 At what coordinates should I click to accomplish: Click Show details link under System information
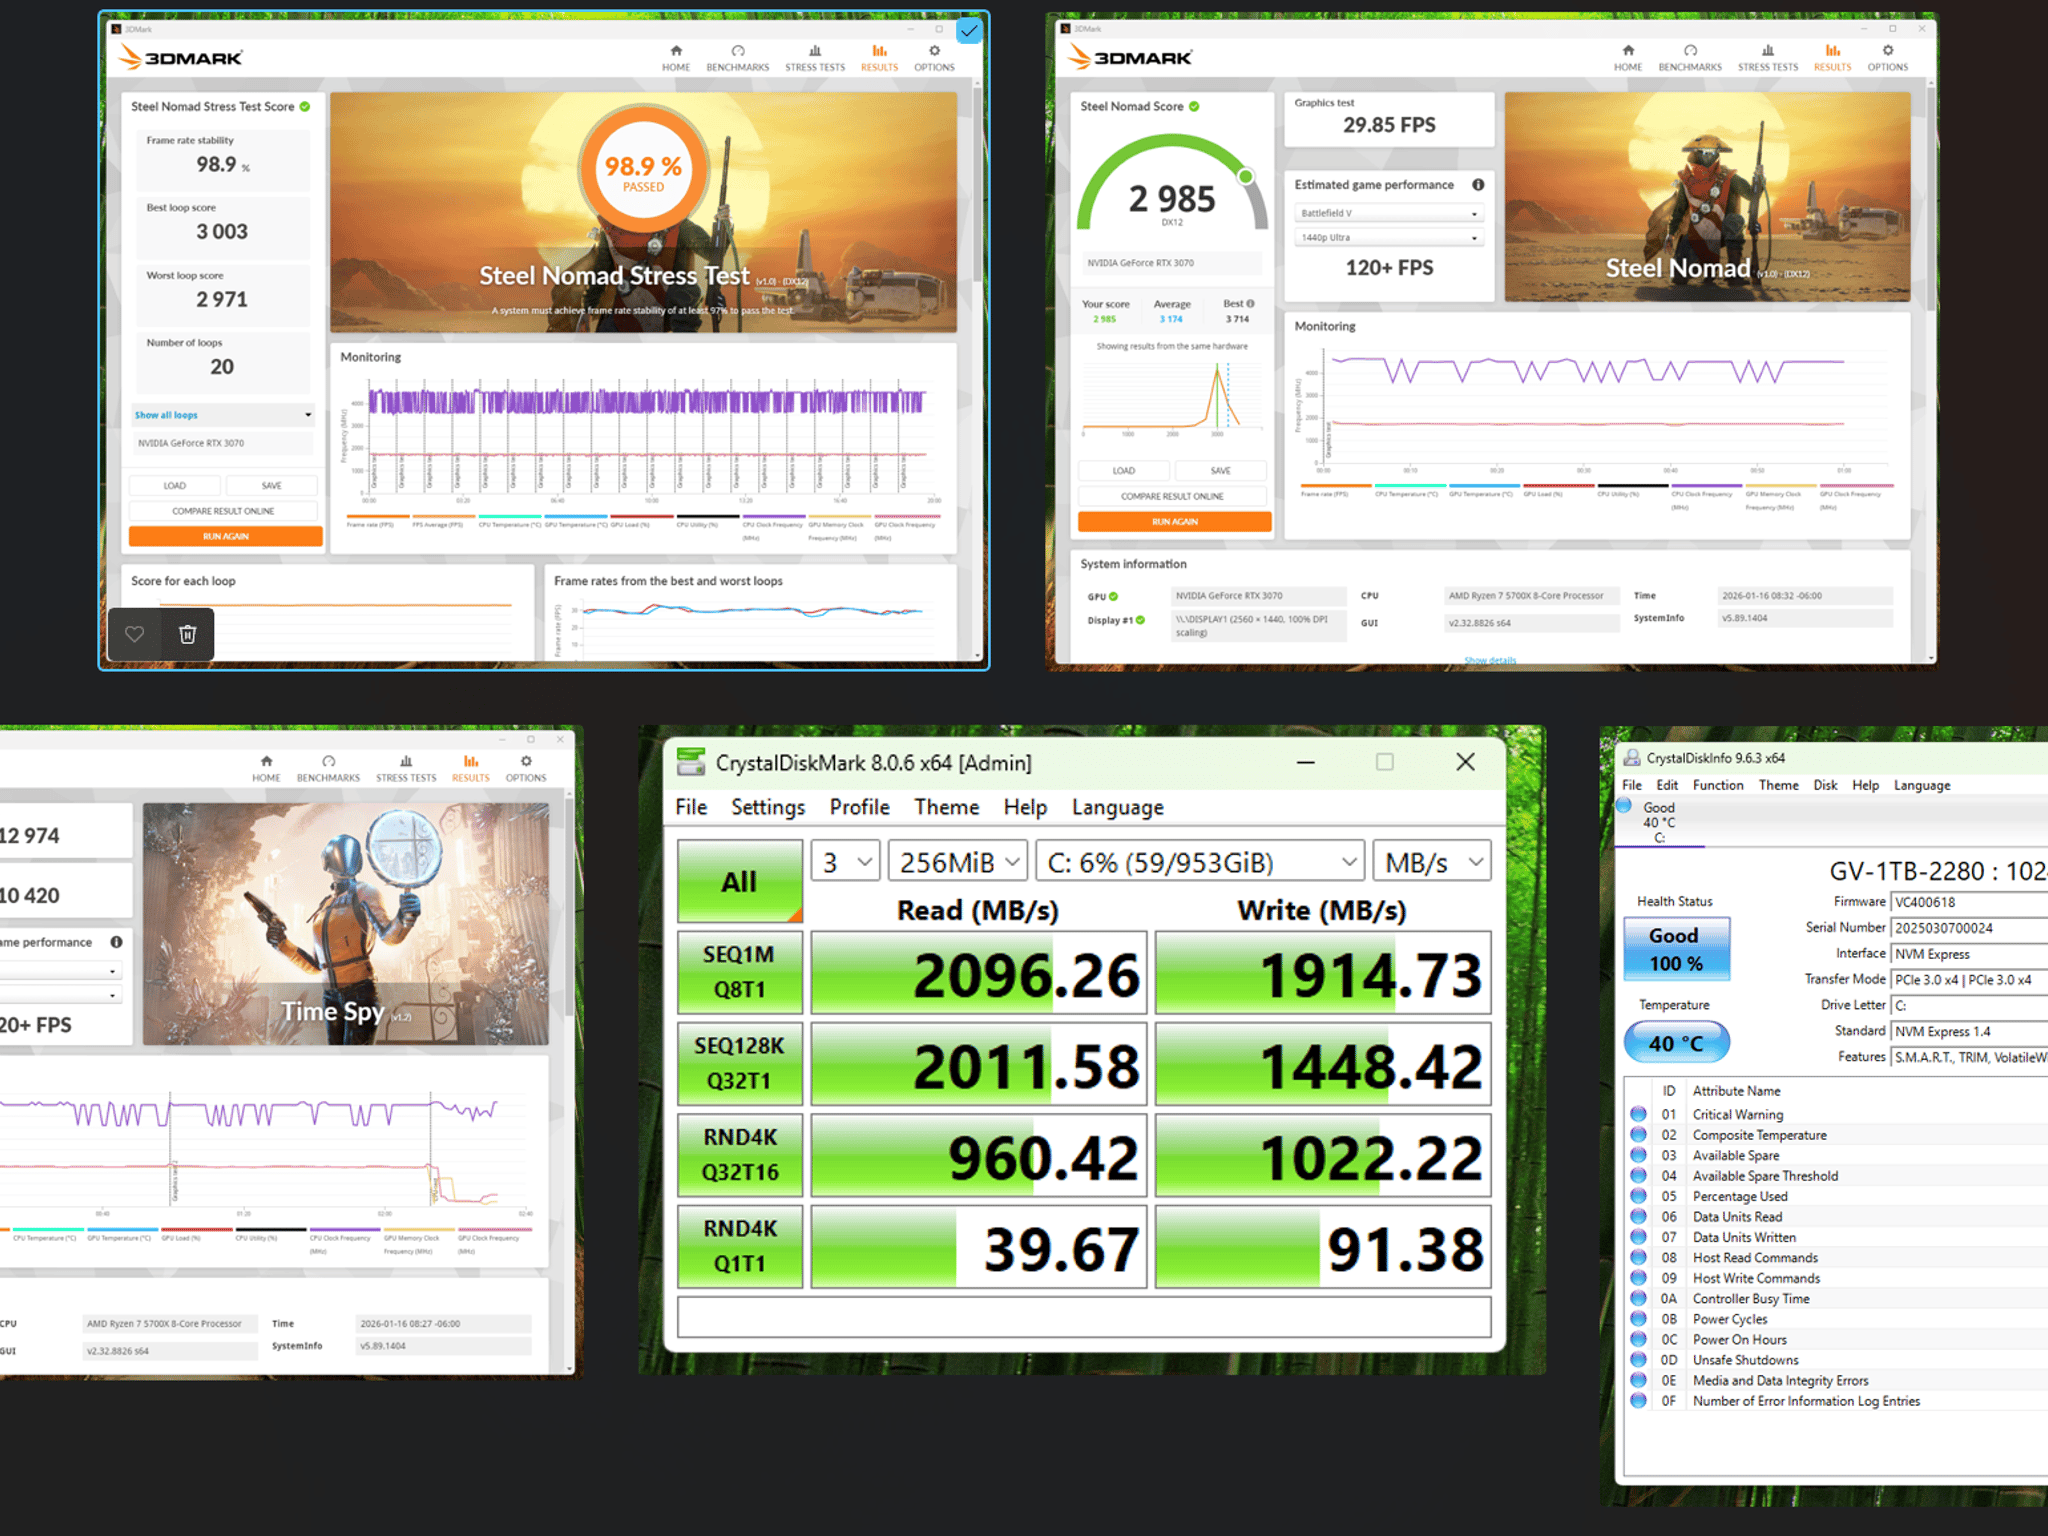pos(1490,661)
